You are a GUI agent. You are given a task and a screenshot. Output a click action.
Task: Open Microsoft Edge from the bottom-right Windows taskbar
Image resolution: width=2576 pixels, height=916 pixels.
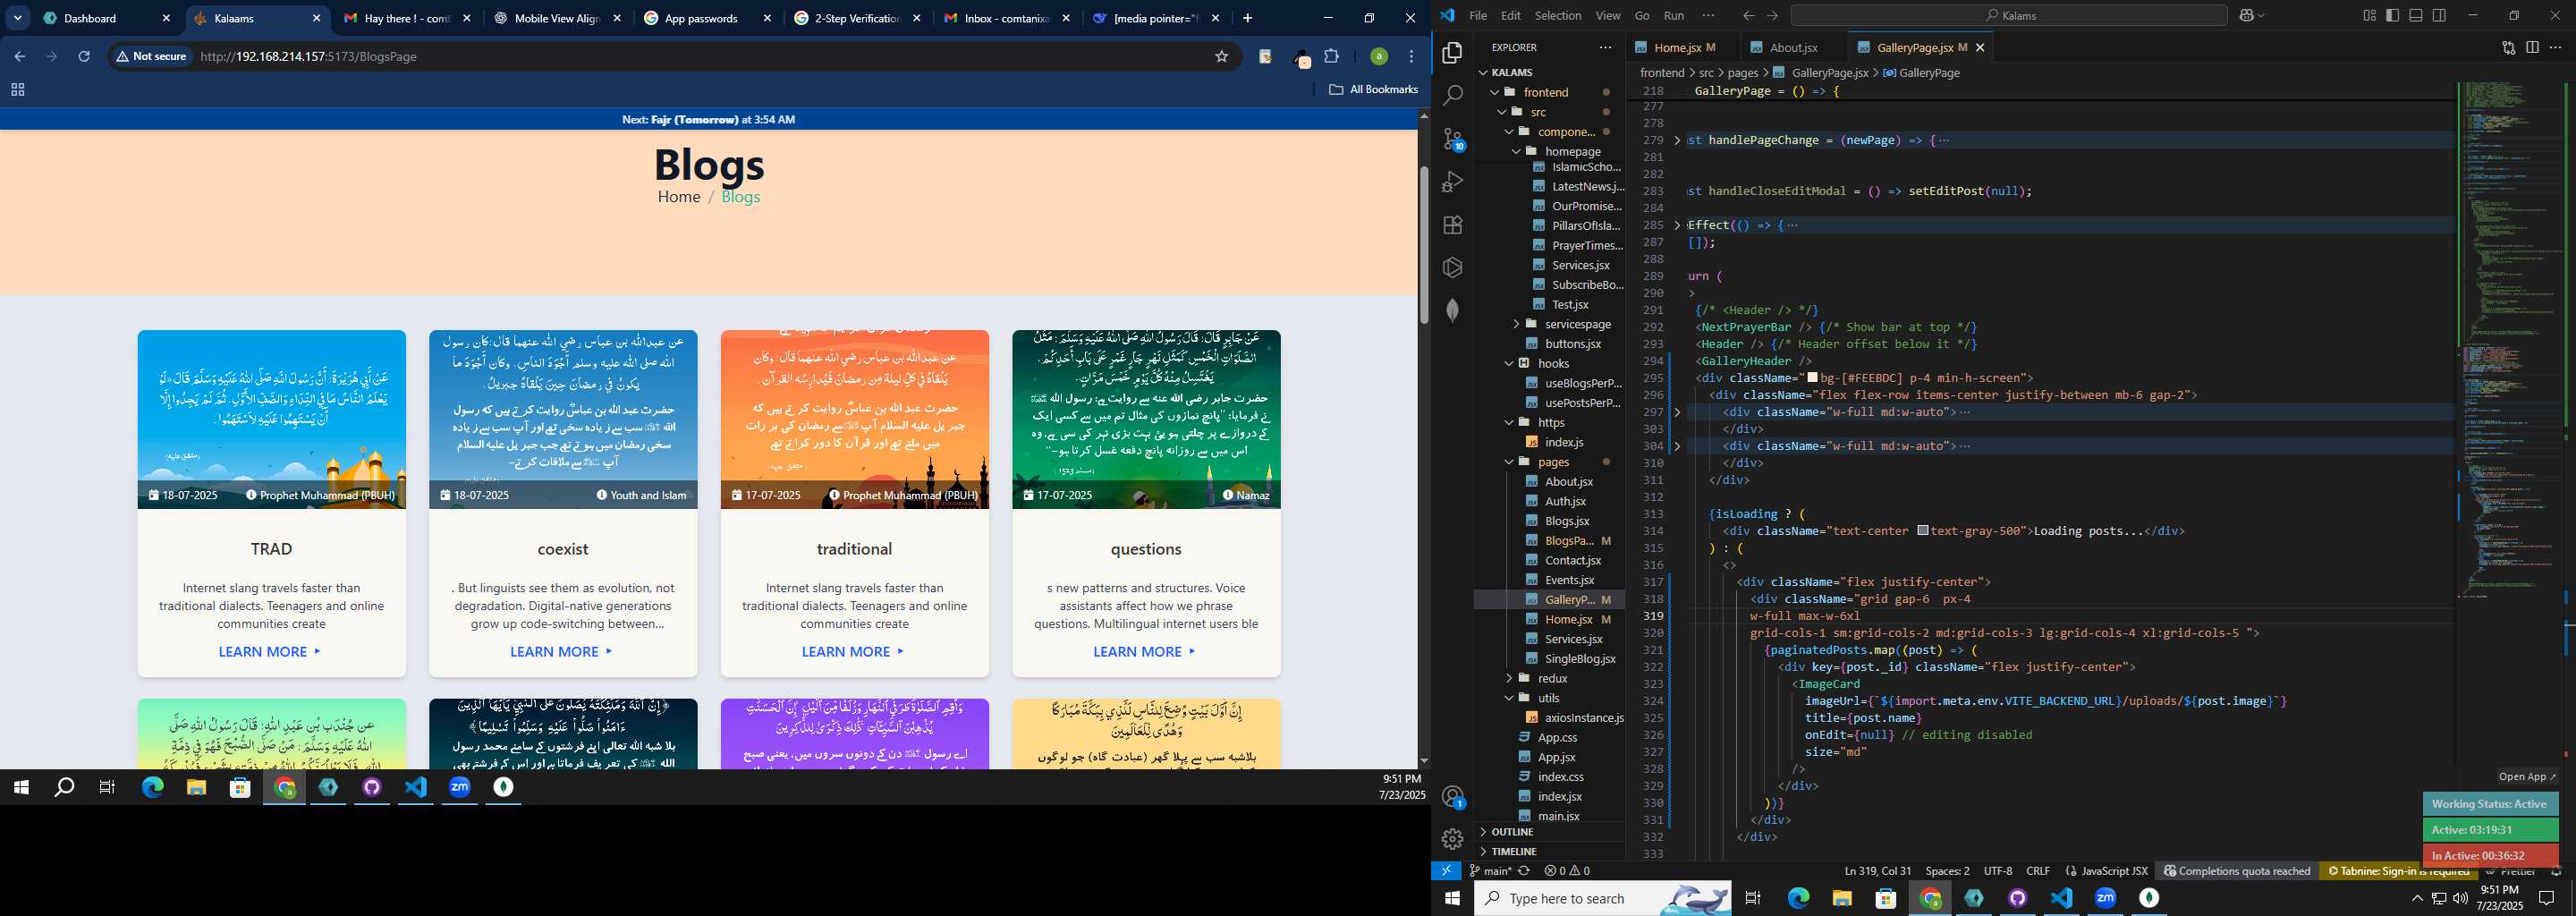1798,898
